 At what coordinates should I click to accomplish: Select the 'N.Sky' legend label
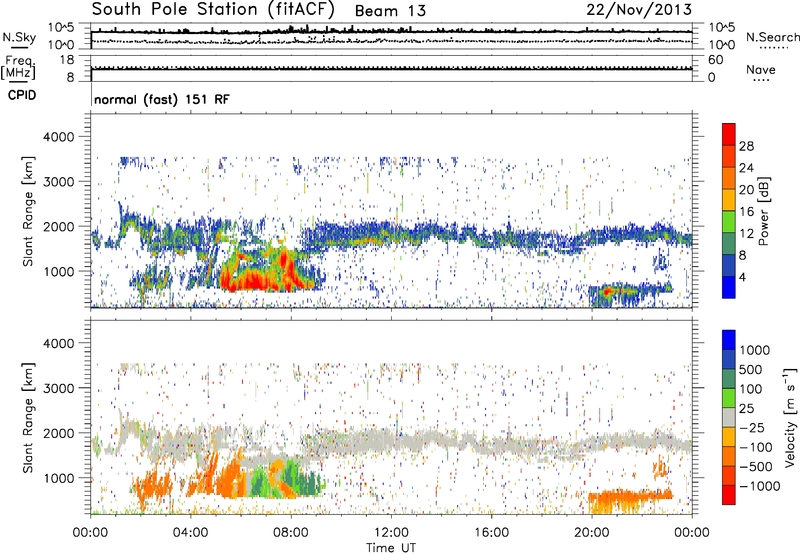(x=19, y=37)
